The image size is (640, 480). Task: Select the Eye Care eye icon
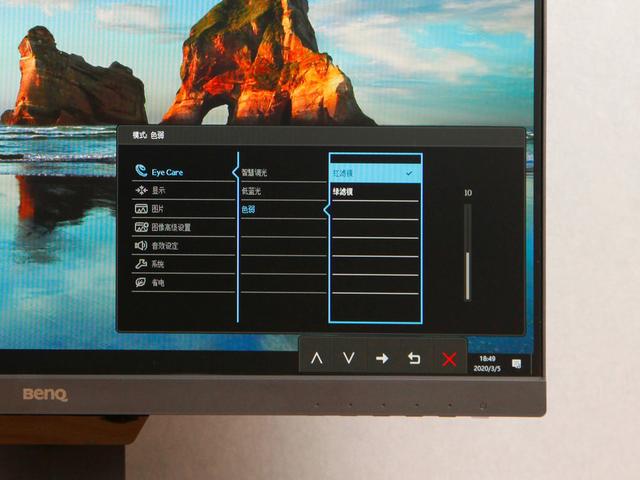(141, 171)
